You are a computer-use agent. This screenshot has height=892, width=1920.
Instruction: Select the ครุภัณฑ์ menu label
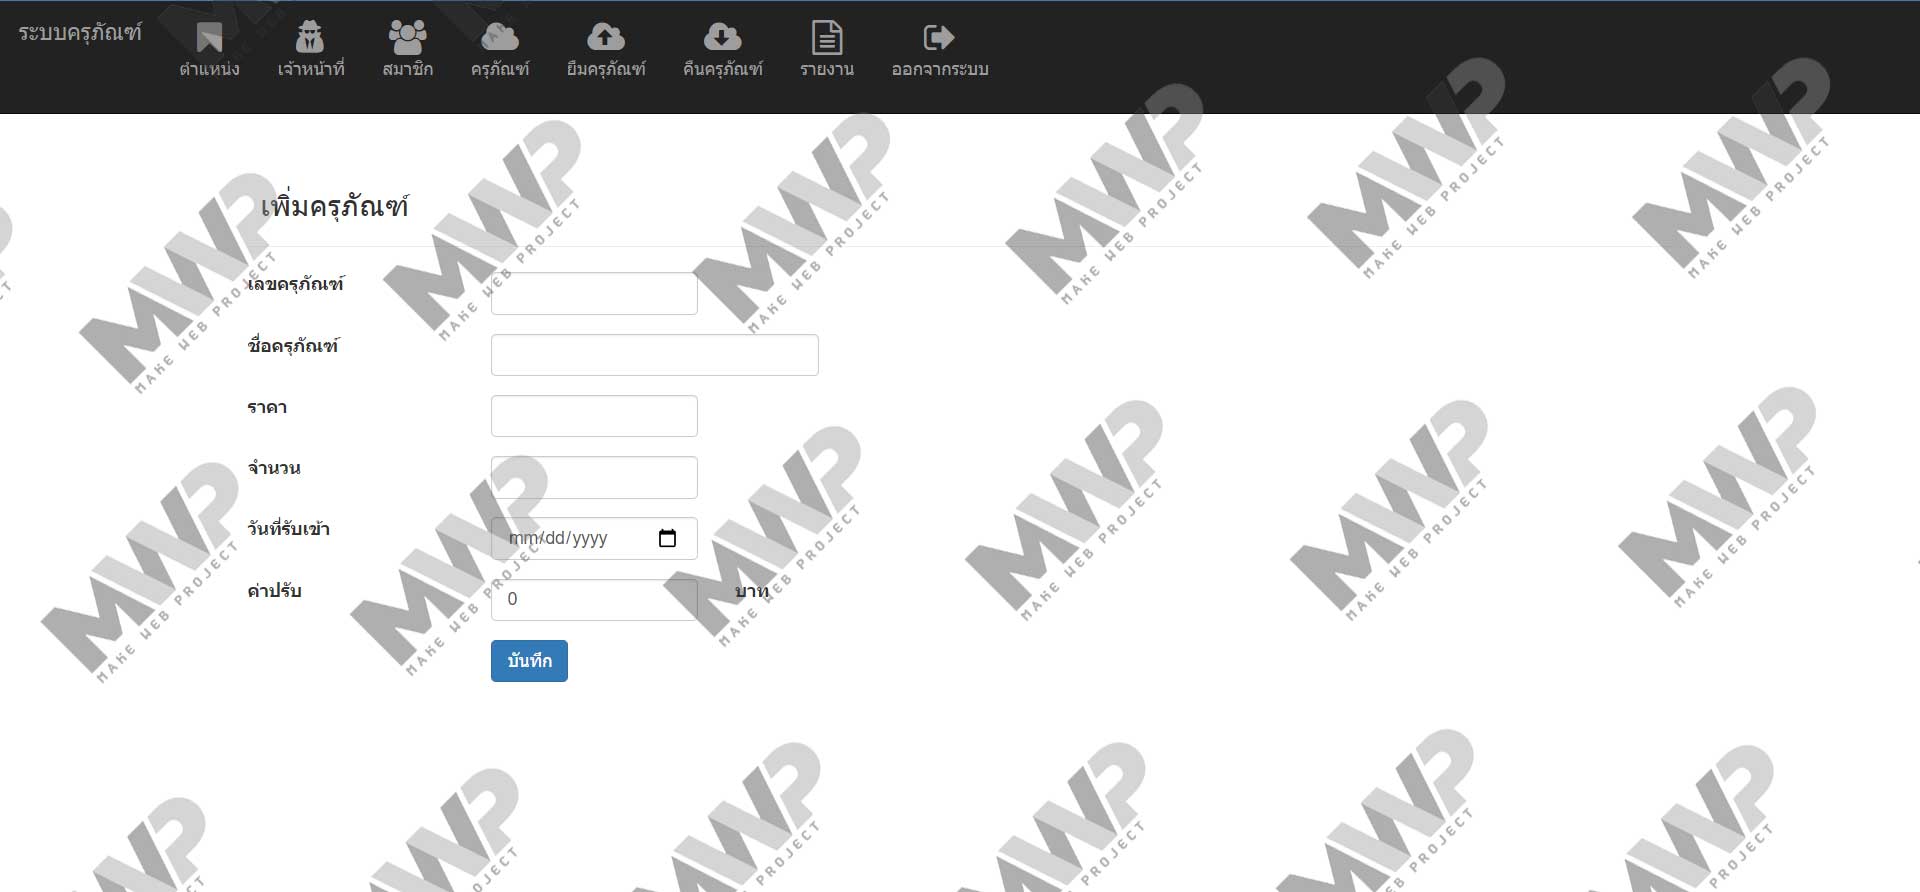(x=500, y=69)
